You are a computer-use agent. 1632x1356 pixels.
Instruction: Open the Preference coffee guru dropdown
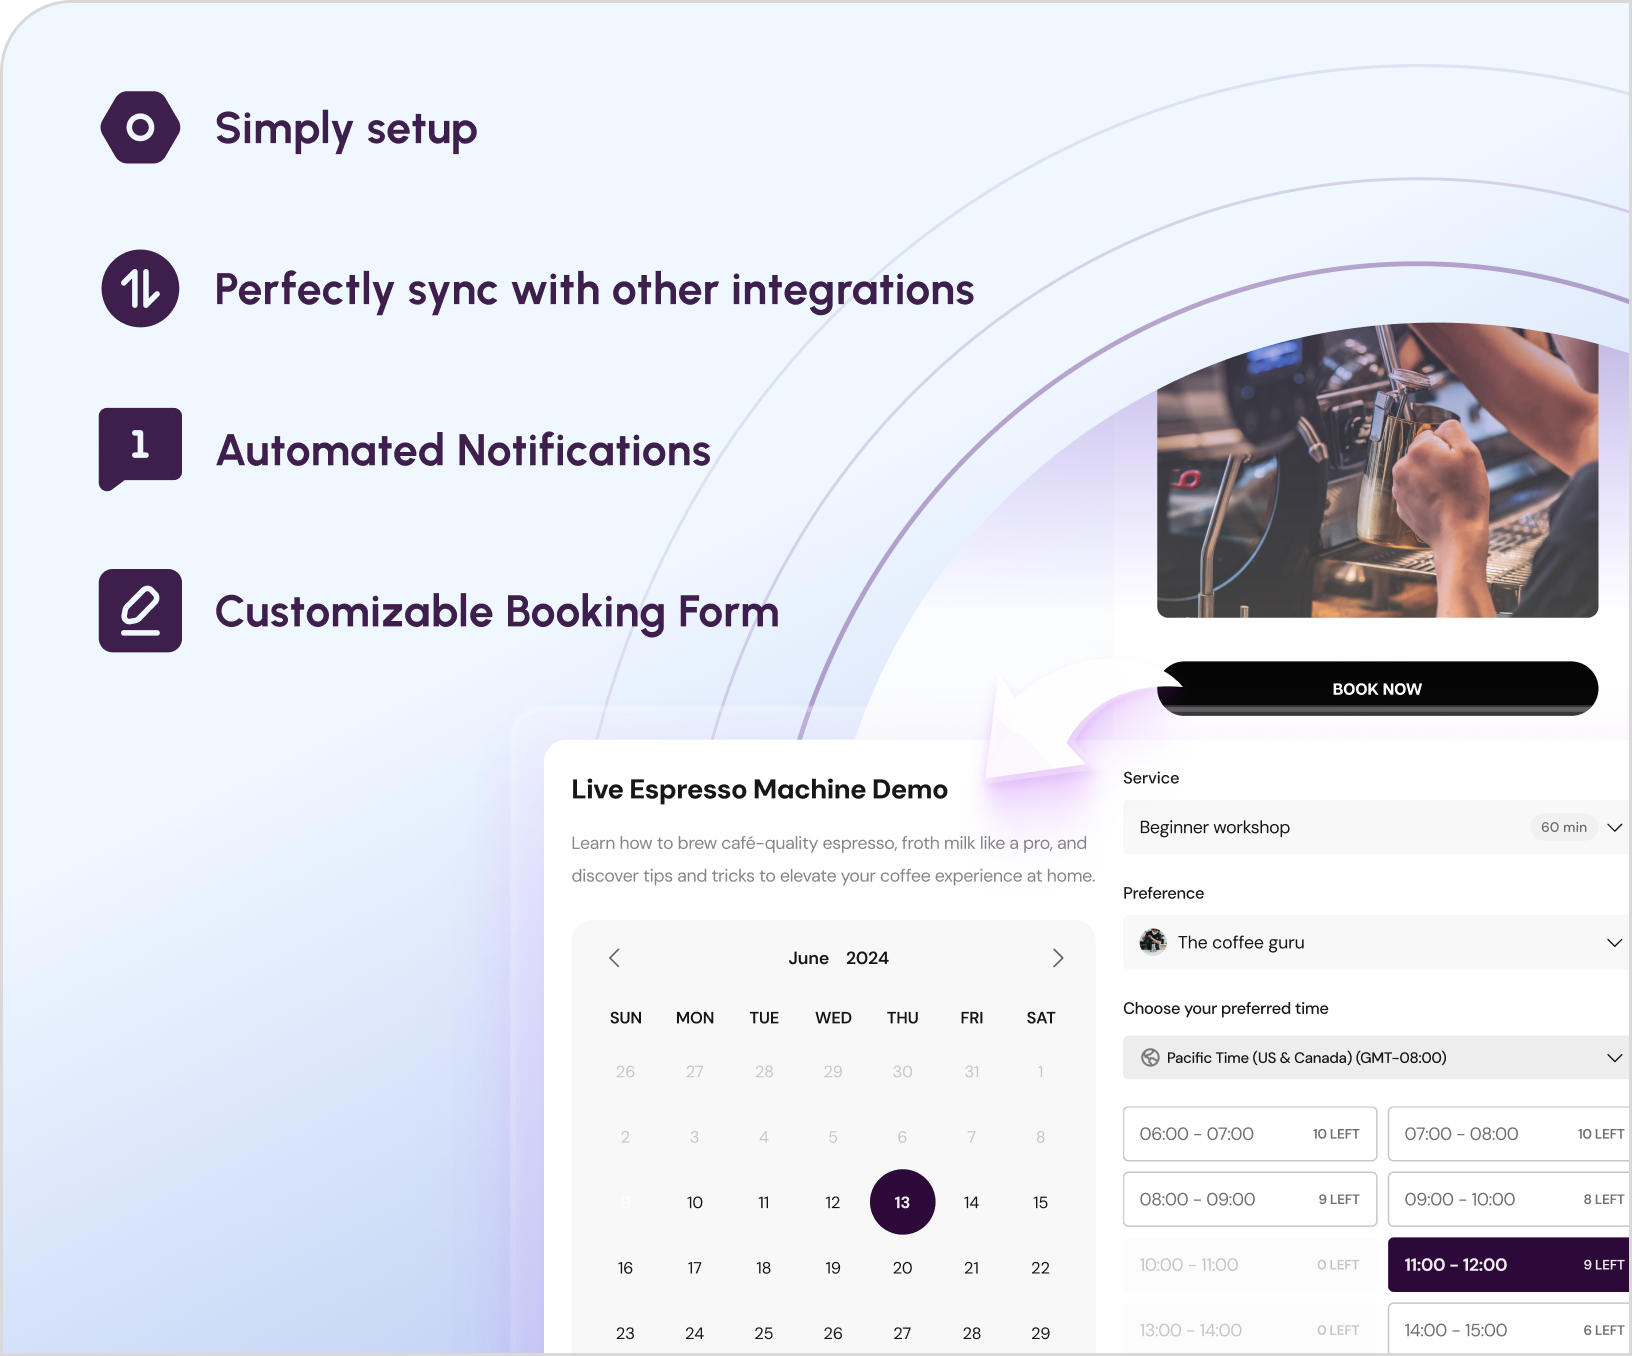click(x=1613, y=943)
